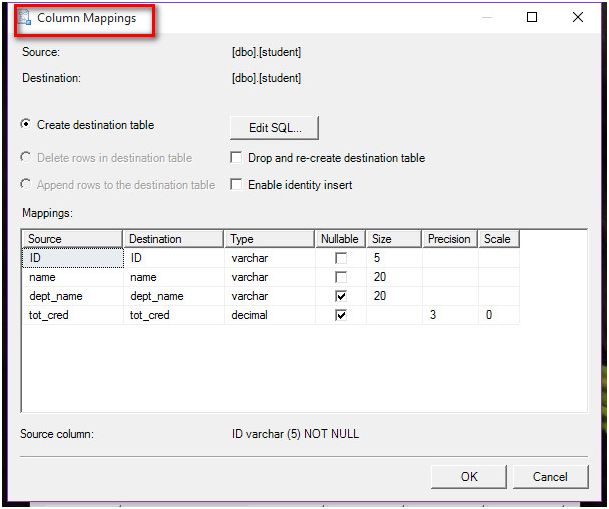
Task: Maximize the Column Mappings window
Action: click(x=532, y=17)
